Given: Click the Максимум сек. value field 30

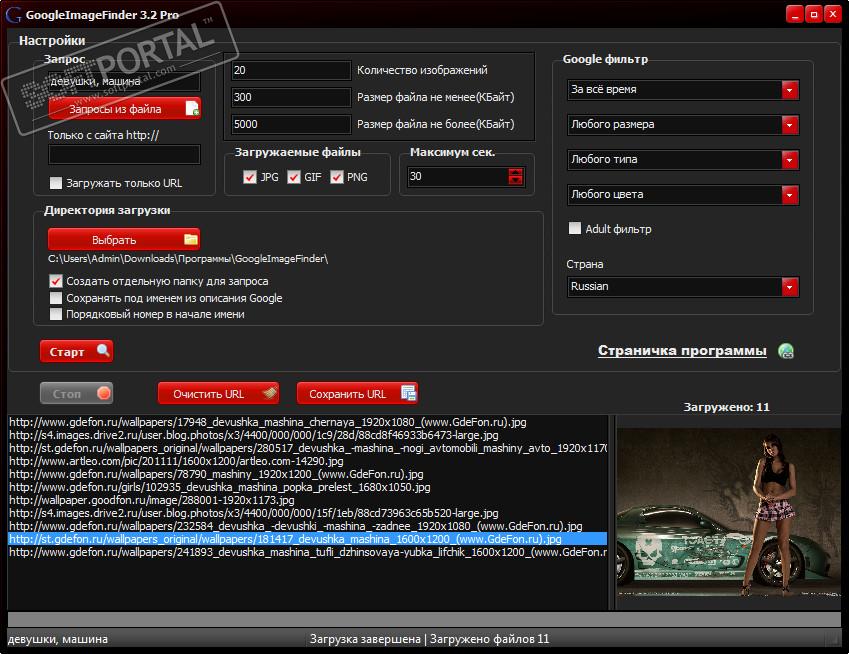Looking at the screenshot, I should click(458, 176).
